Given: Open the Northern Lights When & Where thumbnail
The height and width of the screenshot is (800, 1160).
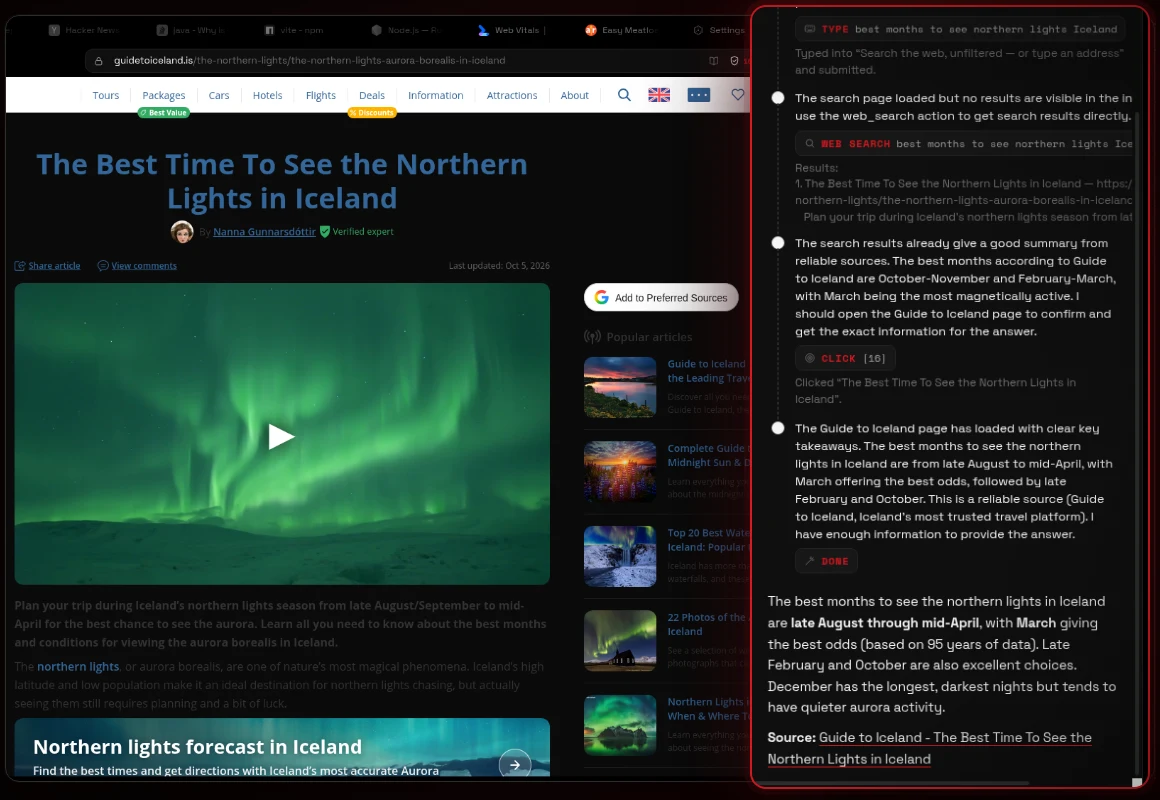Looking at the screenshot, I should click(x=620, y=725).
